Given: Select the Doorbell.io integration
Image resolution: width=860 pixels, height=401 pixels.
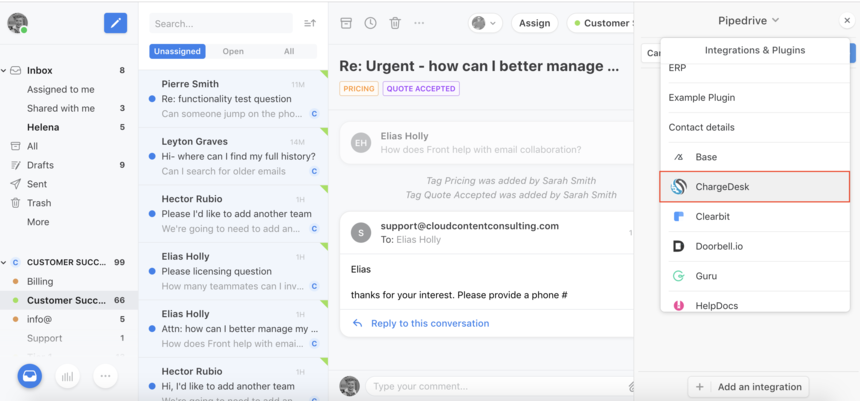Looking at the screenshot, I should (755, 246).
